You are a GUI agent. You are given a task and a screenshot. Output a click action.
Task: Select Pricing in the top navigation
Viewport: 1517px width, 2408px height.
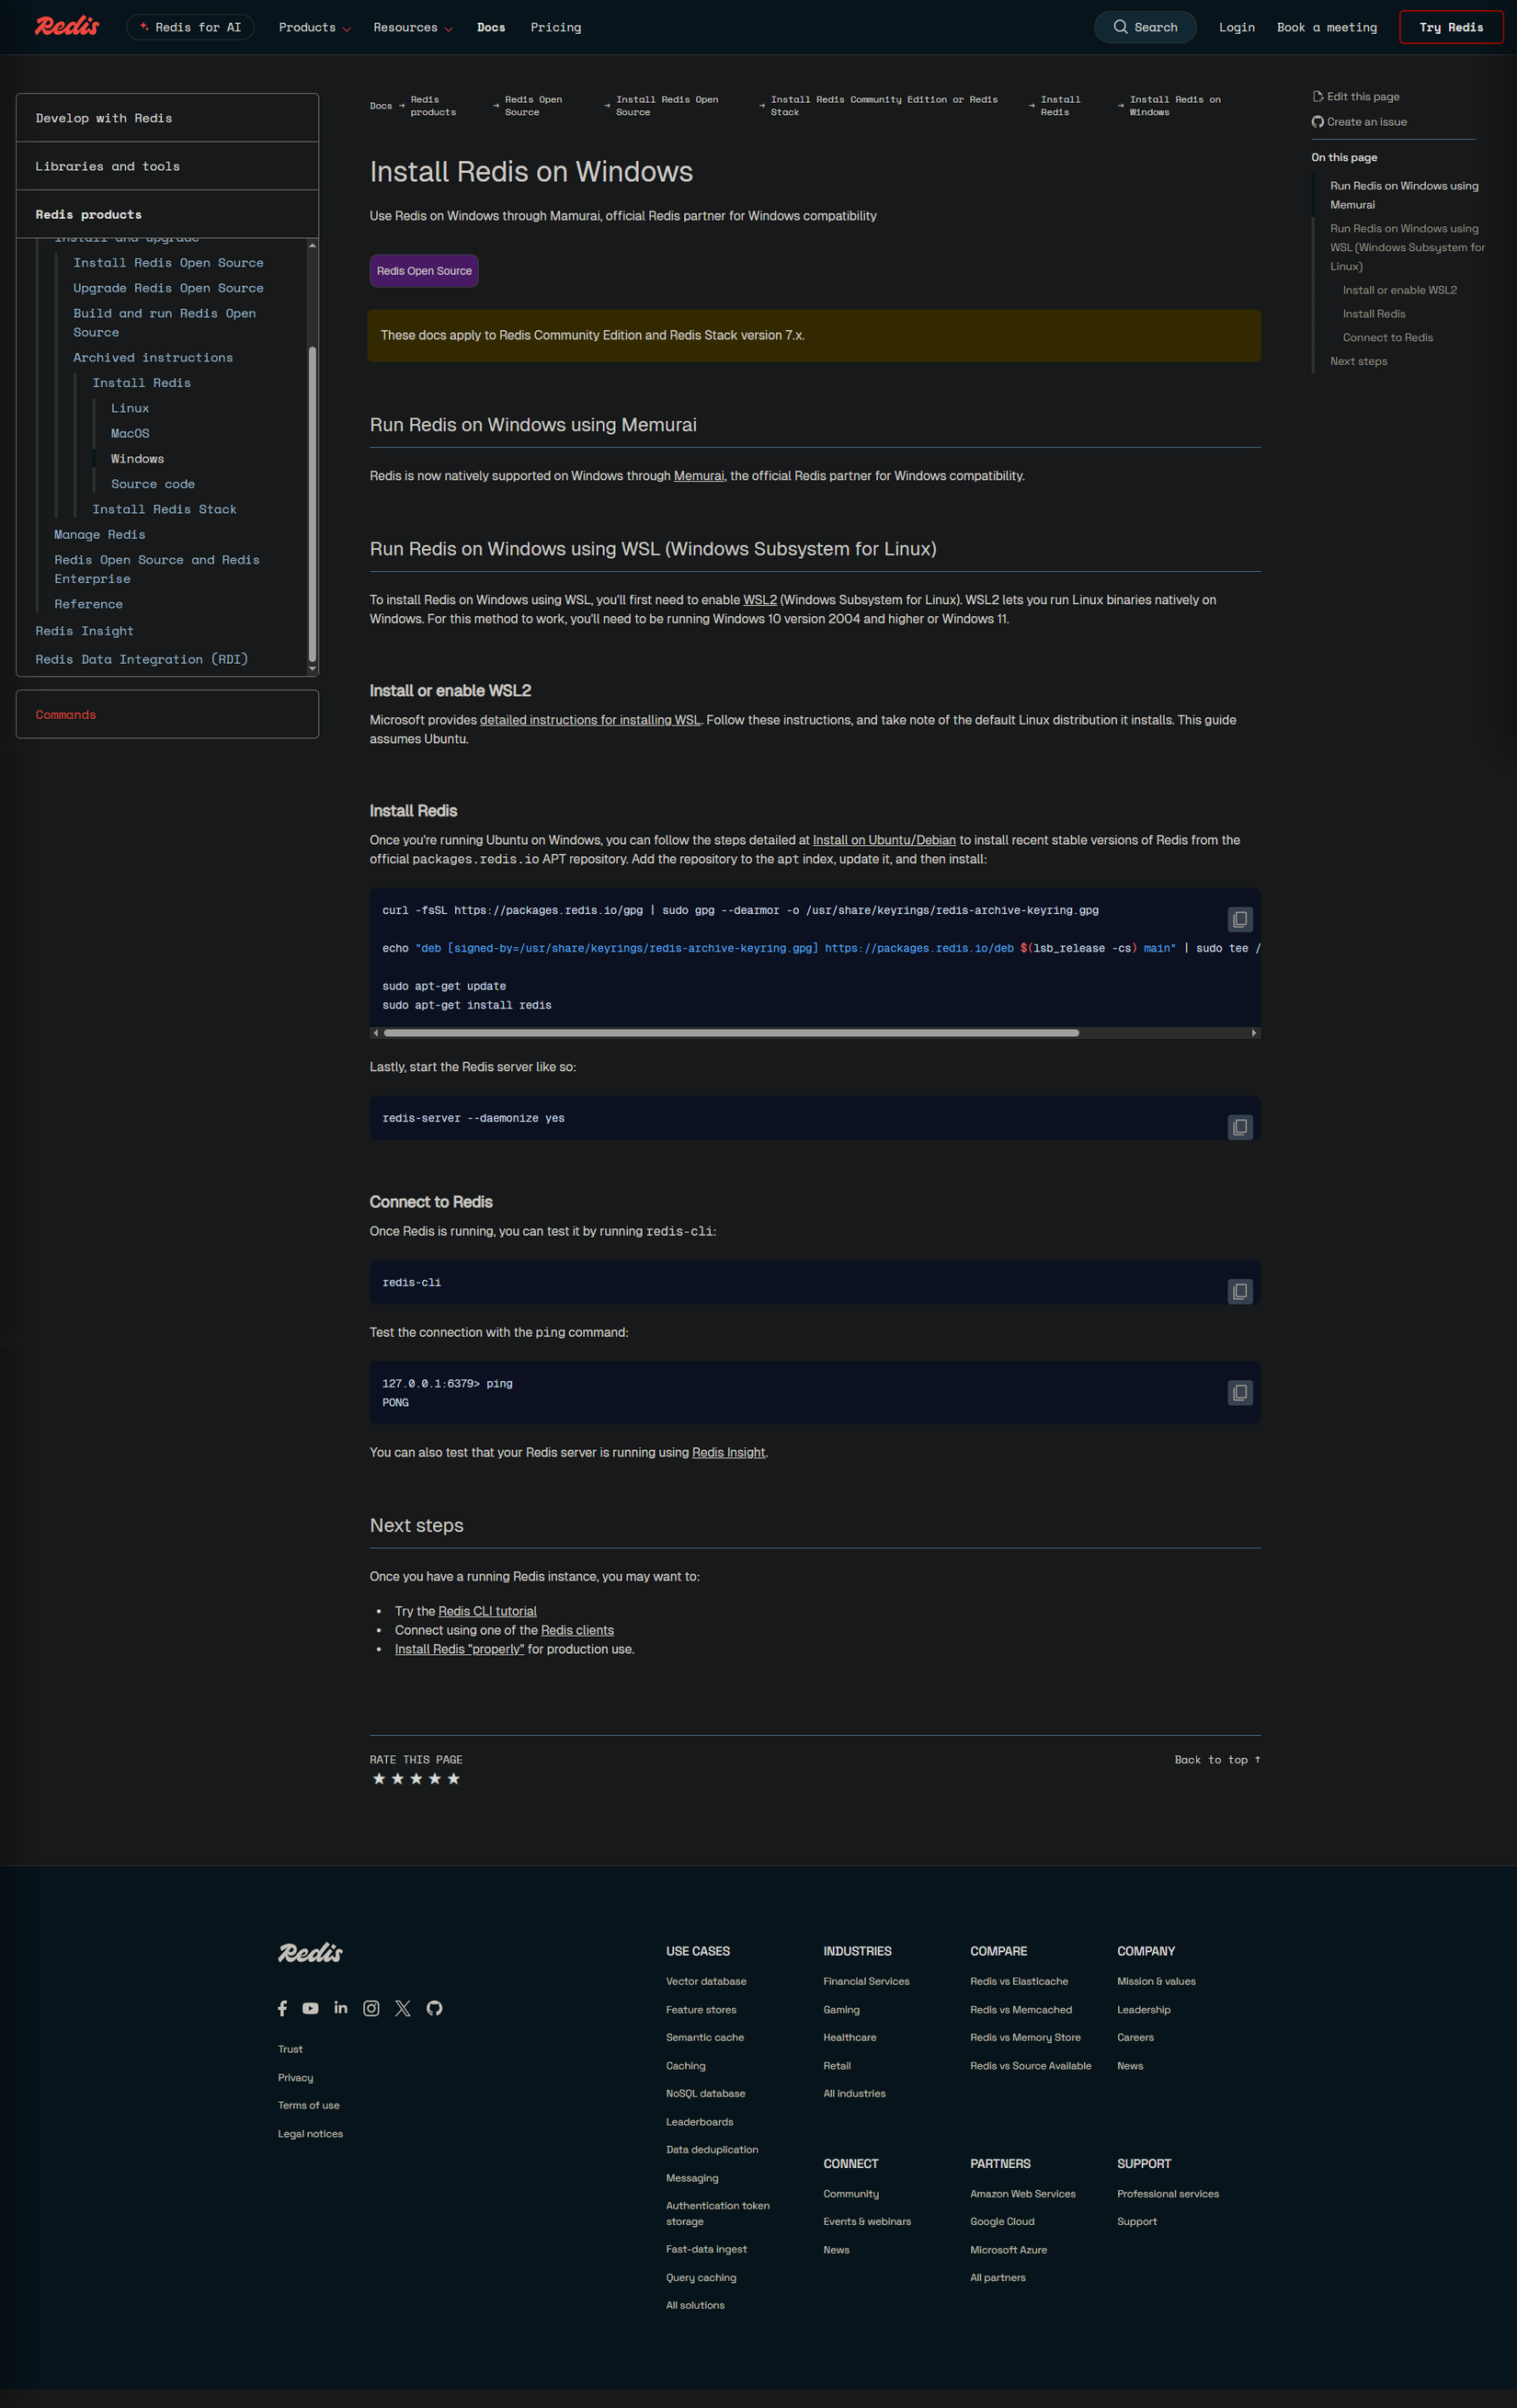tap(556, 27)
